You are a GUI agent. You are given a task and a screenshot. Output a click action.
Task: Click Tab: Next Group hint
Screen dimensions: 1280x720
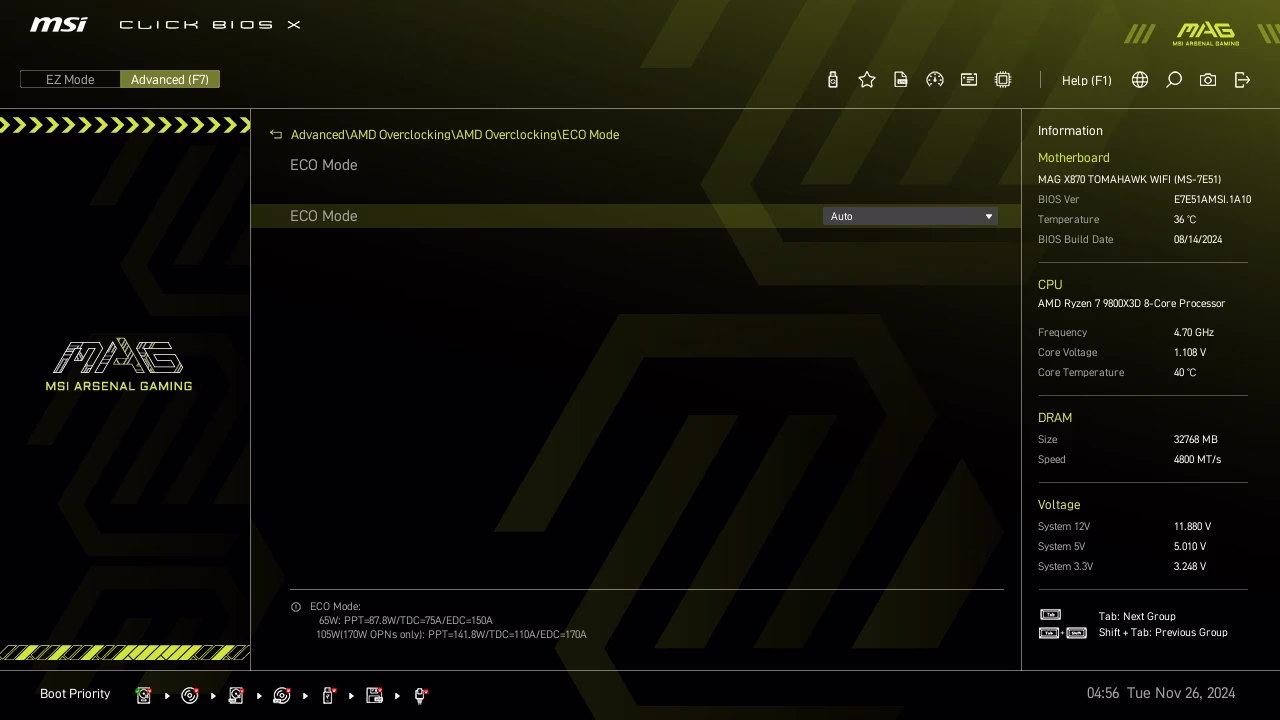[1137, 617]
